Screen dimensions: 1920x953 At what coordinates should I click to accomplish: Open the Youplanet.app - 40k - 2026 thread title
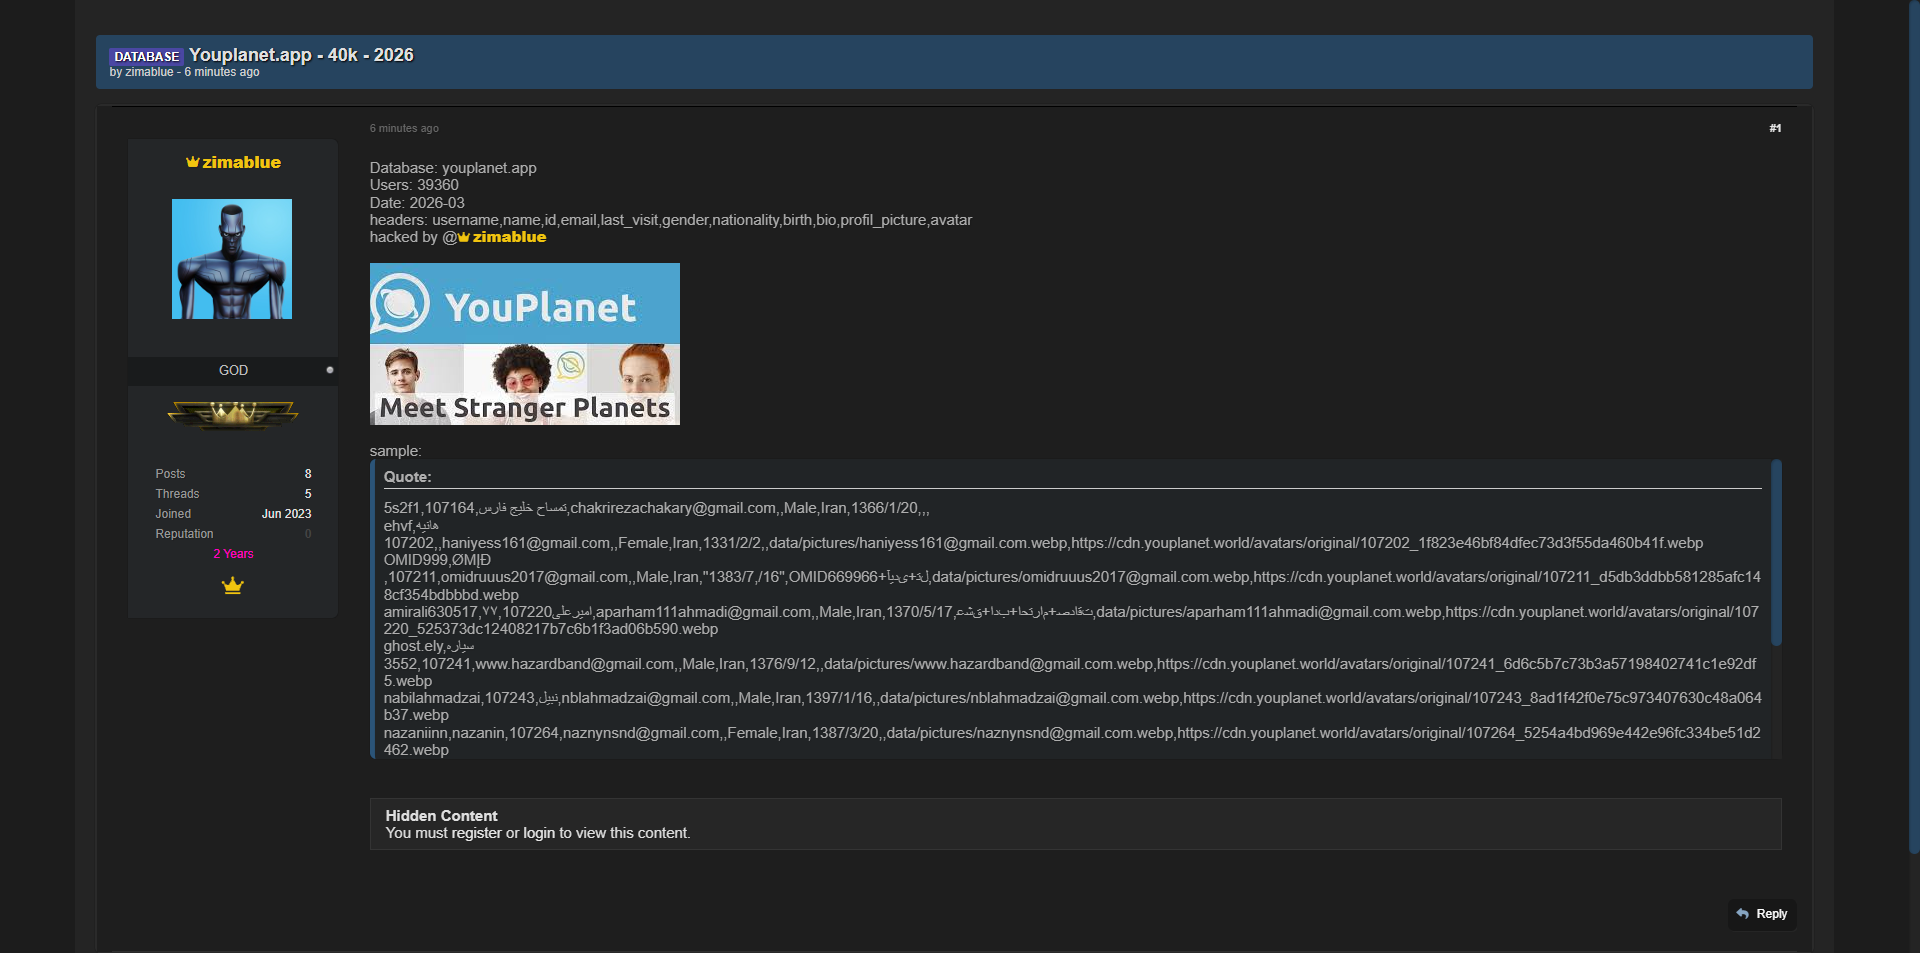[x=301, y=55]
